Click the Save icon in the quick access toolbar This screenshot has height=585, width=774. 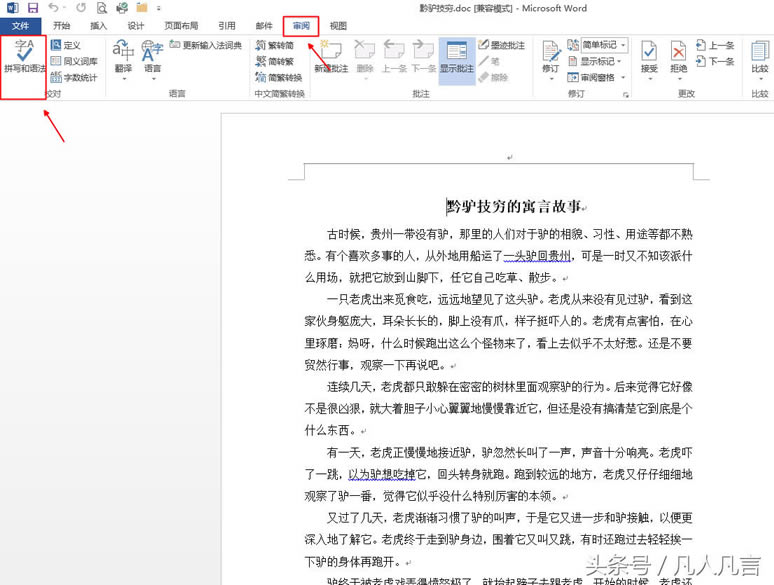(x=33, y=8)
